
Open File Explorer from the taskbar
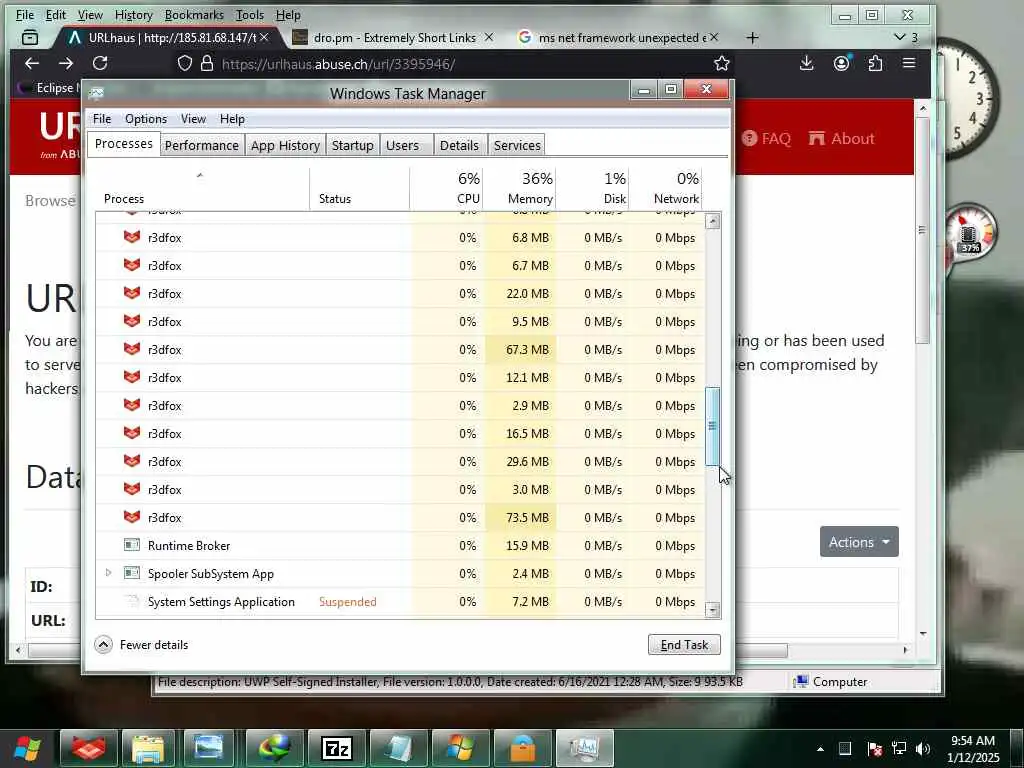148,748
